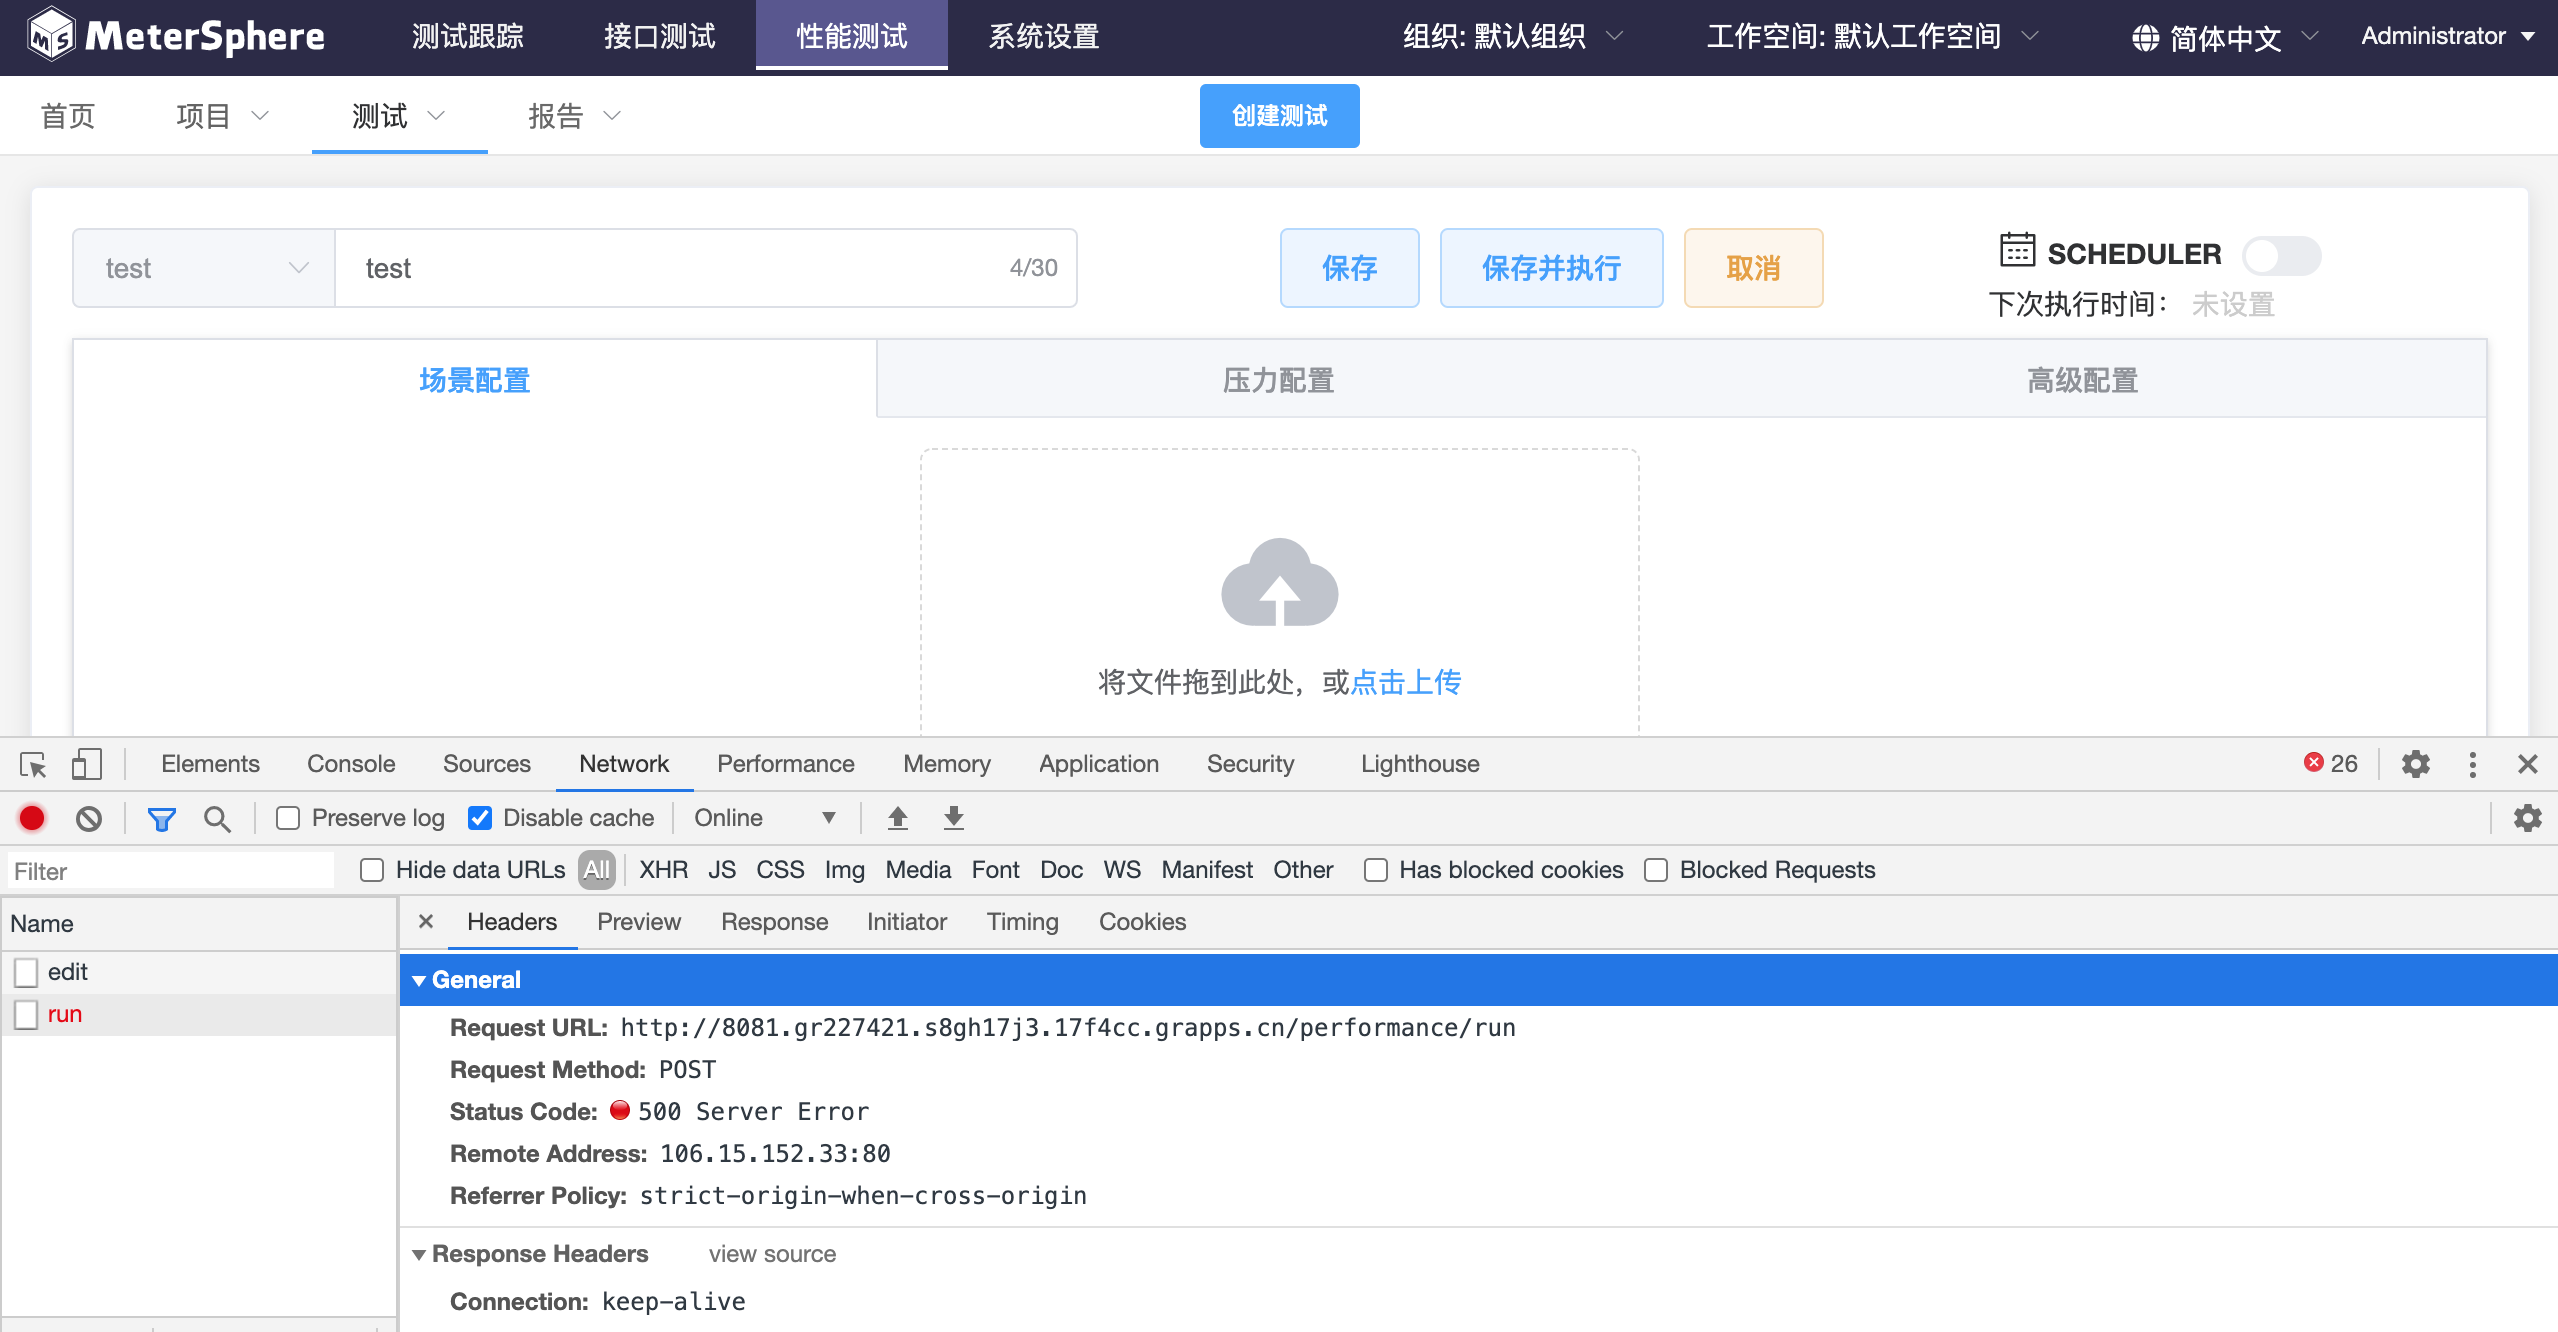Image resolution: width=2558 pixels, height=1332 pixels.
Task: Click the 保存并执行 button
Action: point(1551,268)
